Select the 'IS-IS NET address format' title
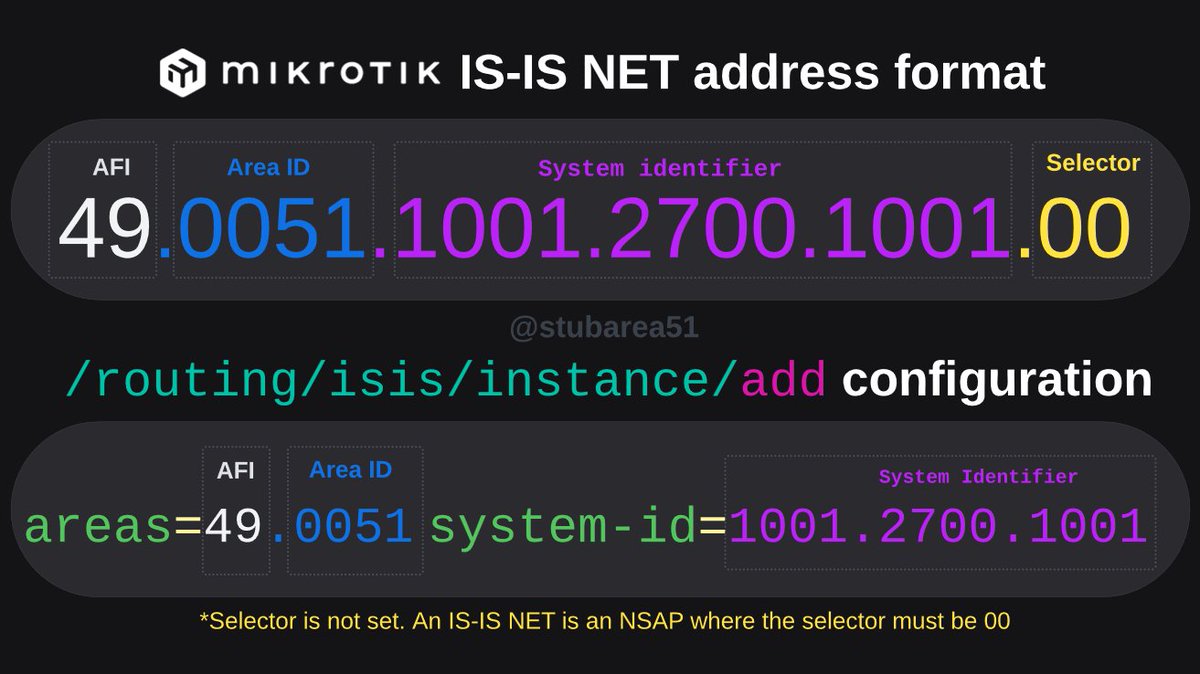Viewport: 1200px width, 674px height. pyautogui.click(x=753, y=74)
